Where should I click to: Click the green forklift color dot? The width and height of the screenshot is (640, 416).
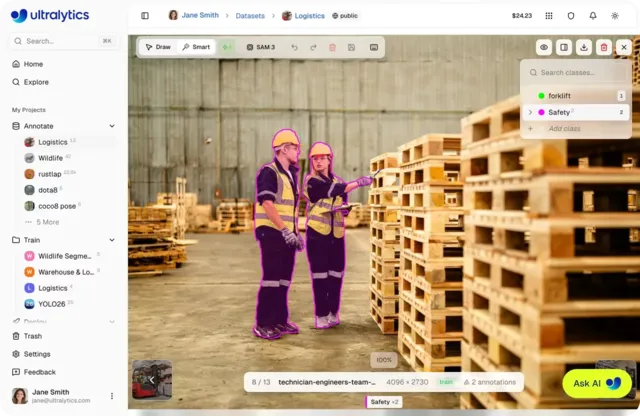tap(541, 96)
